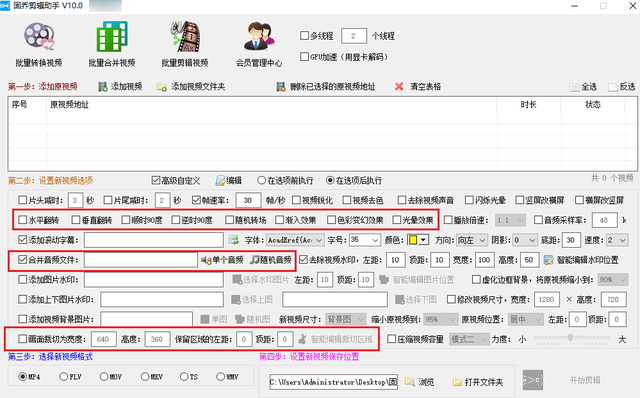Open 批量合并视频 tool icon
640x398 pixels.
click(x=112, y=37)
